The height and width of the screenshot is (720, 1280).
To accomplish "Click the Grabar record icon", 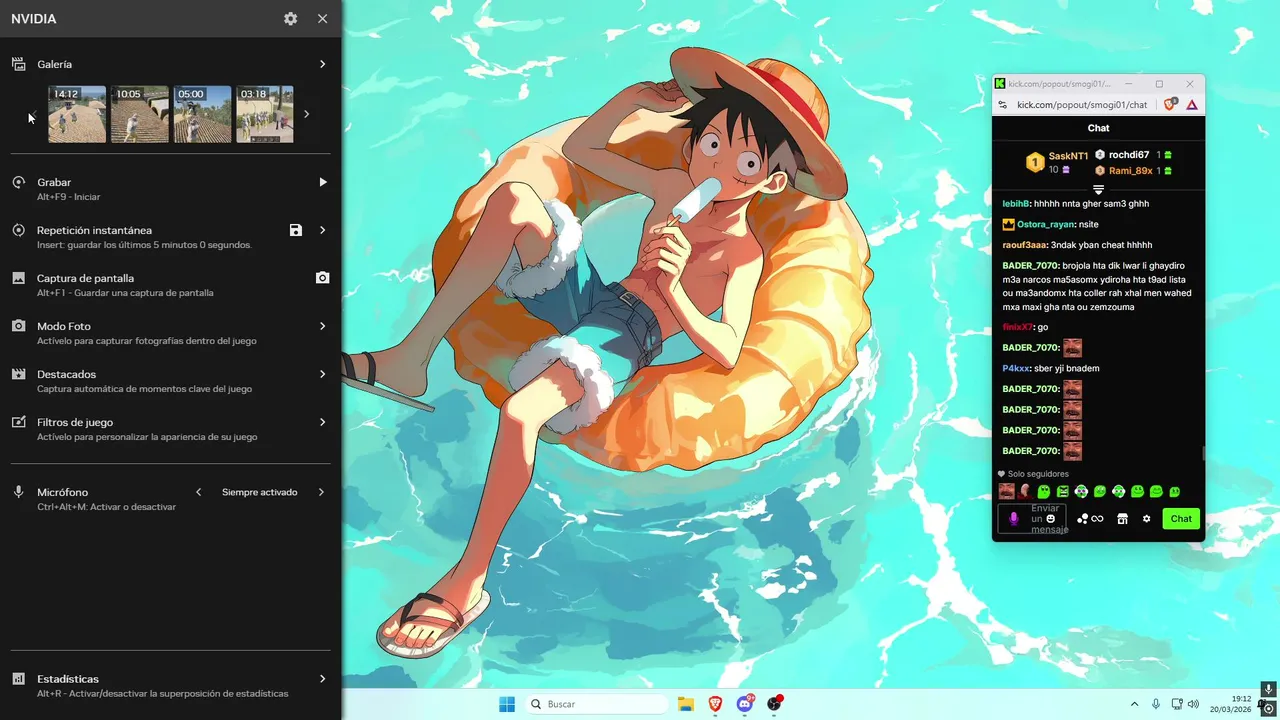I will 18,182.
